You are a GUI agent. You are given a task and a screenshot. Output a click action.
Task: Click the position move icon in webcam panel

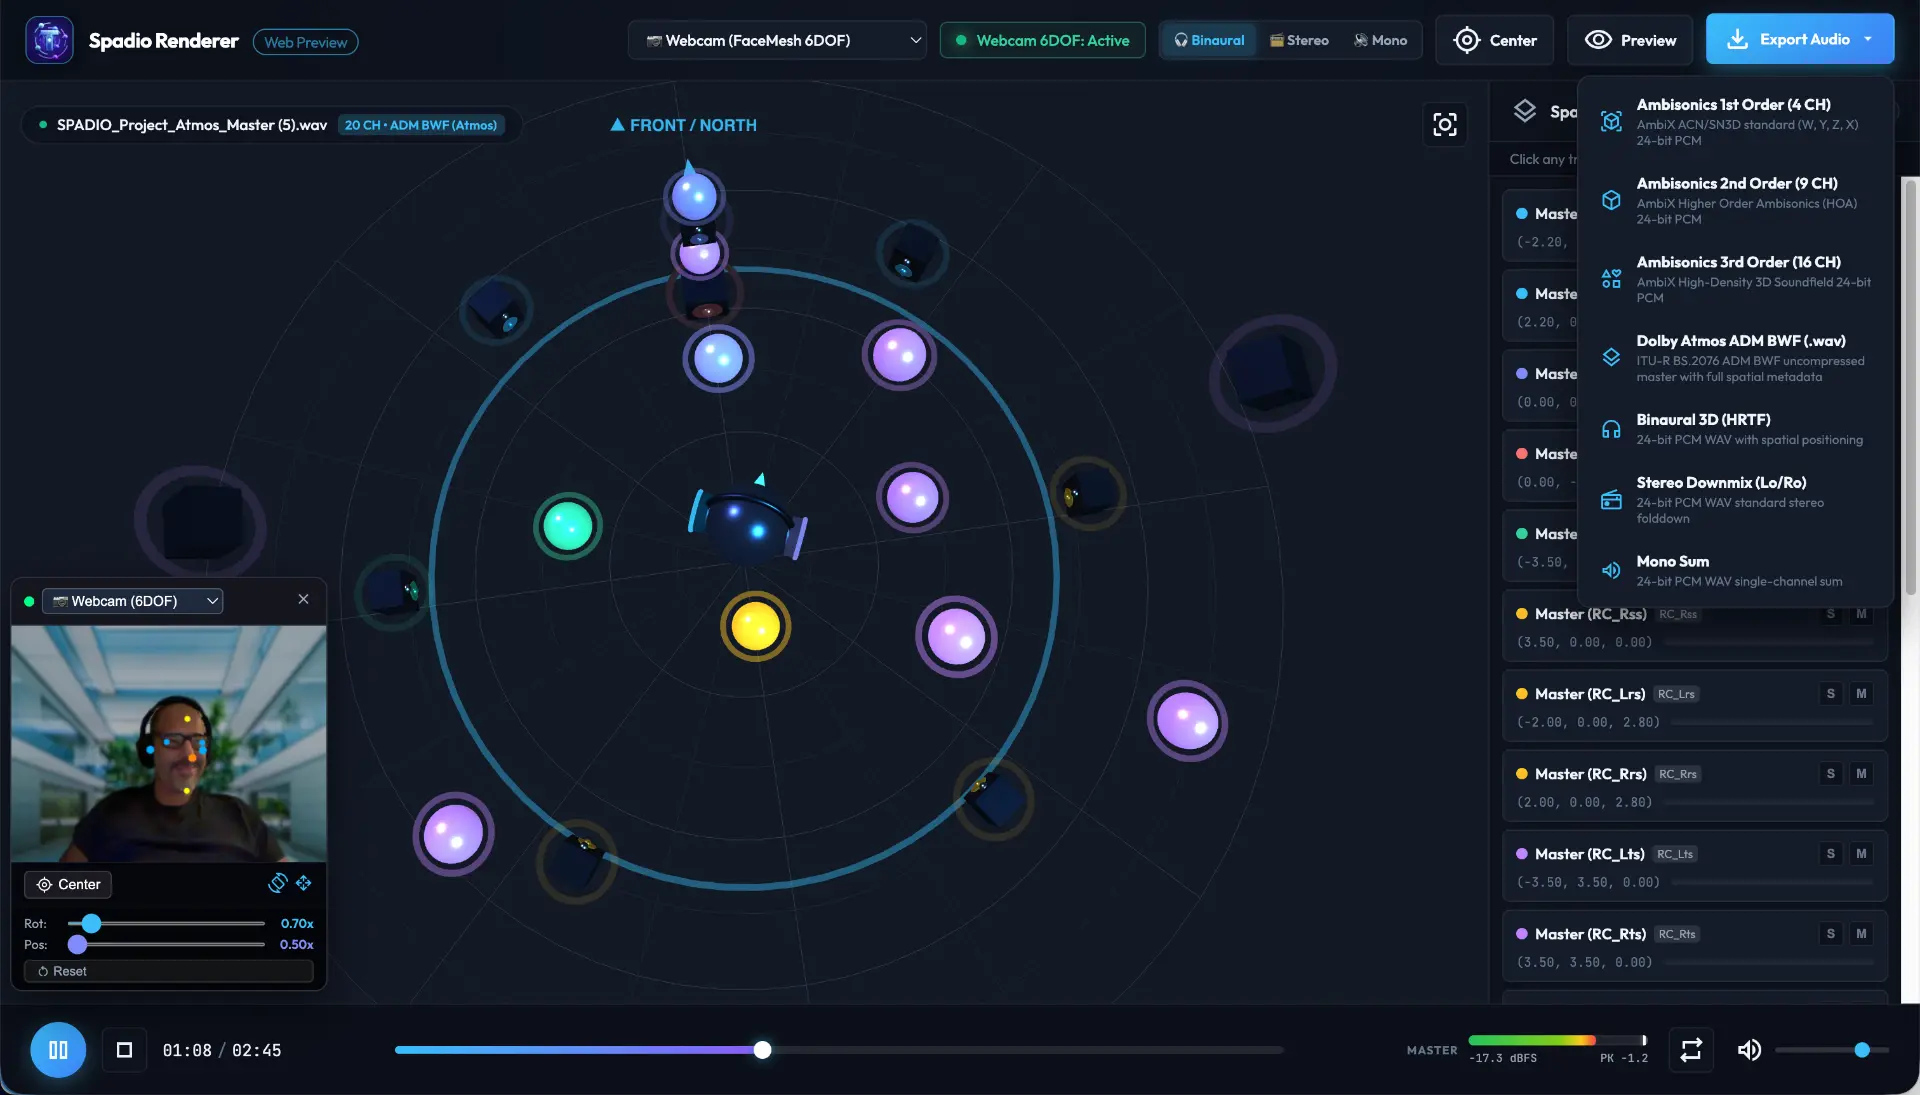coord(304,883)
